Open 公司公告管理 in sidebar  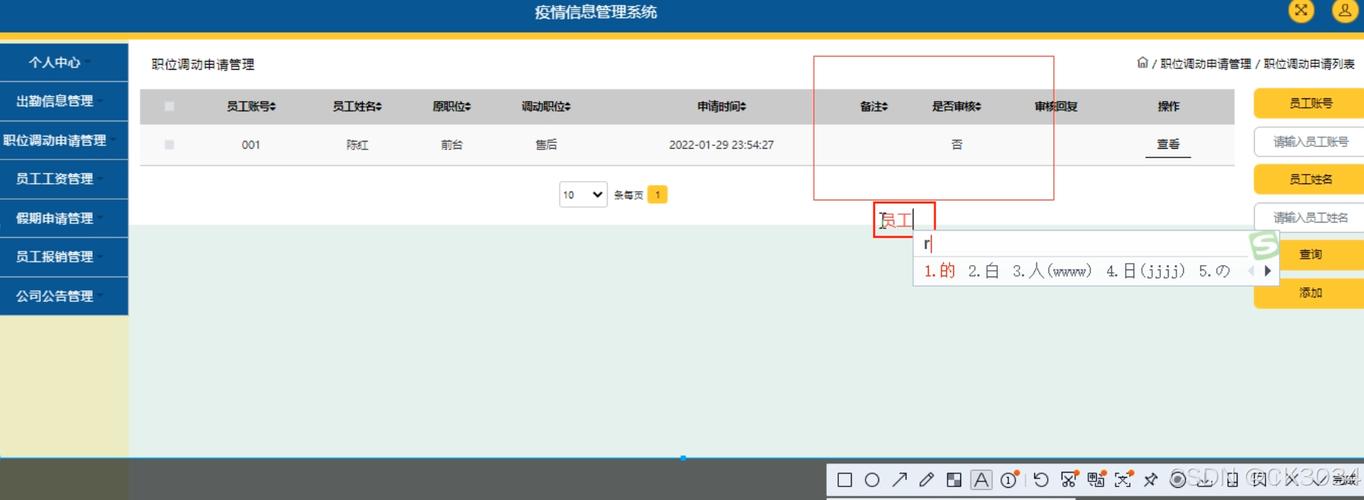point(64,296)
